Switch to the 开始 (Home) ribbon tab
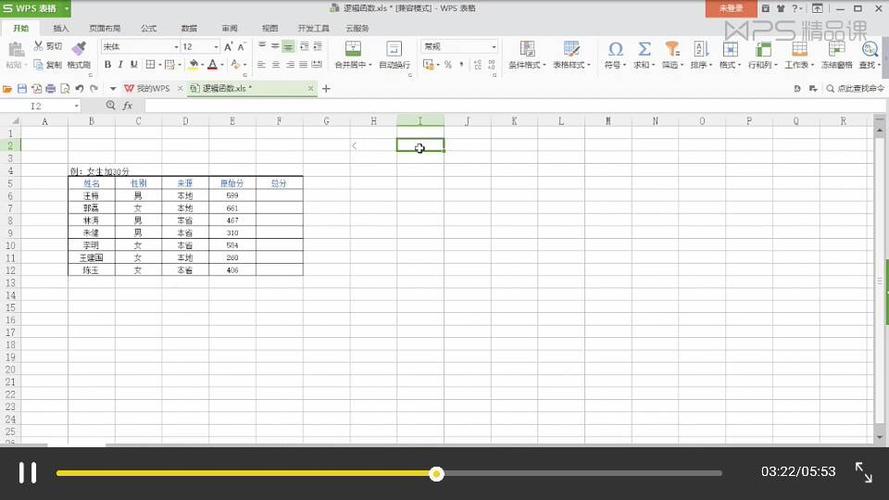This screenshot has height=500, width=889. coord(20,28)
